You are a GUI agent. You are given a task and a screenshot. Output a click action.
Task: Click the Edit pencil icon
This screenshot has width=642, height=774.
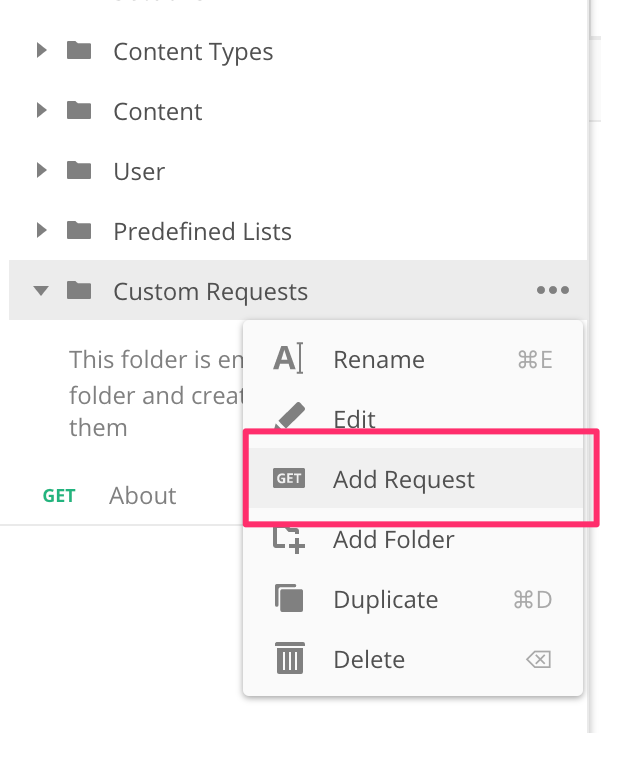[288, 417]
